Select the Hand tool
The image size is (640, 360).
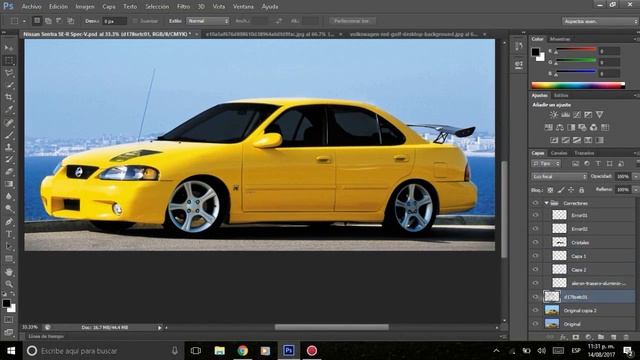tap(9, 271)
